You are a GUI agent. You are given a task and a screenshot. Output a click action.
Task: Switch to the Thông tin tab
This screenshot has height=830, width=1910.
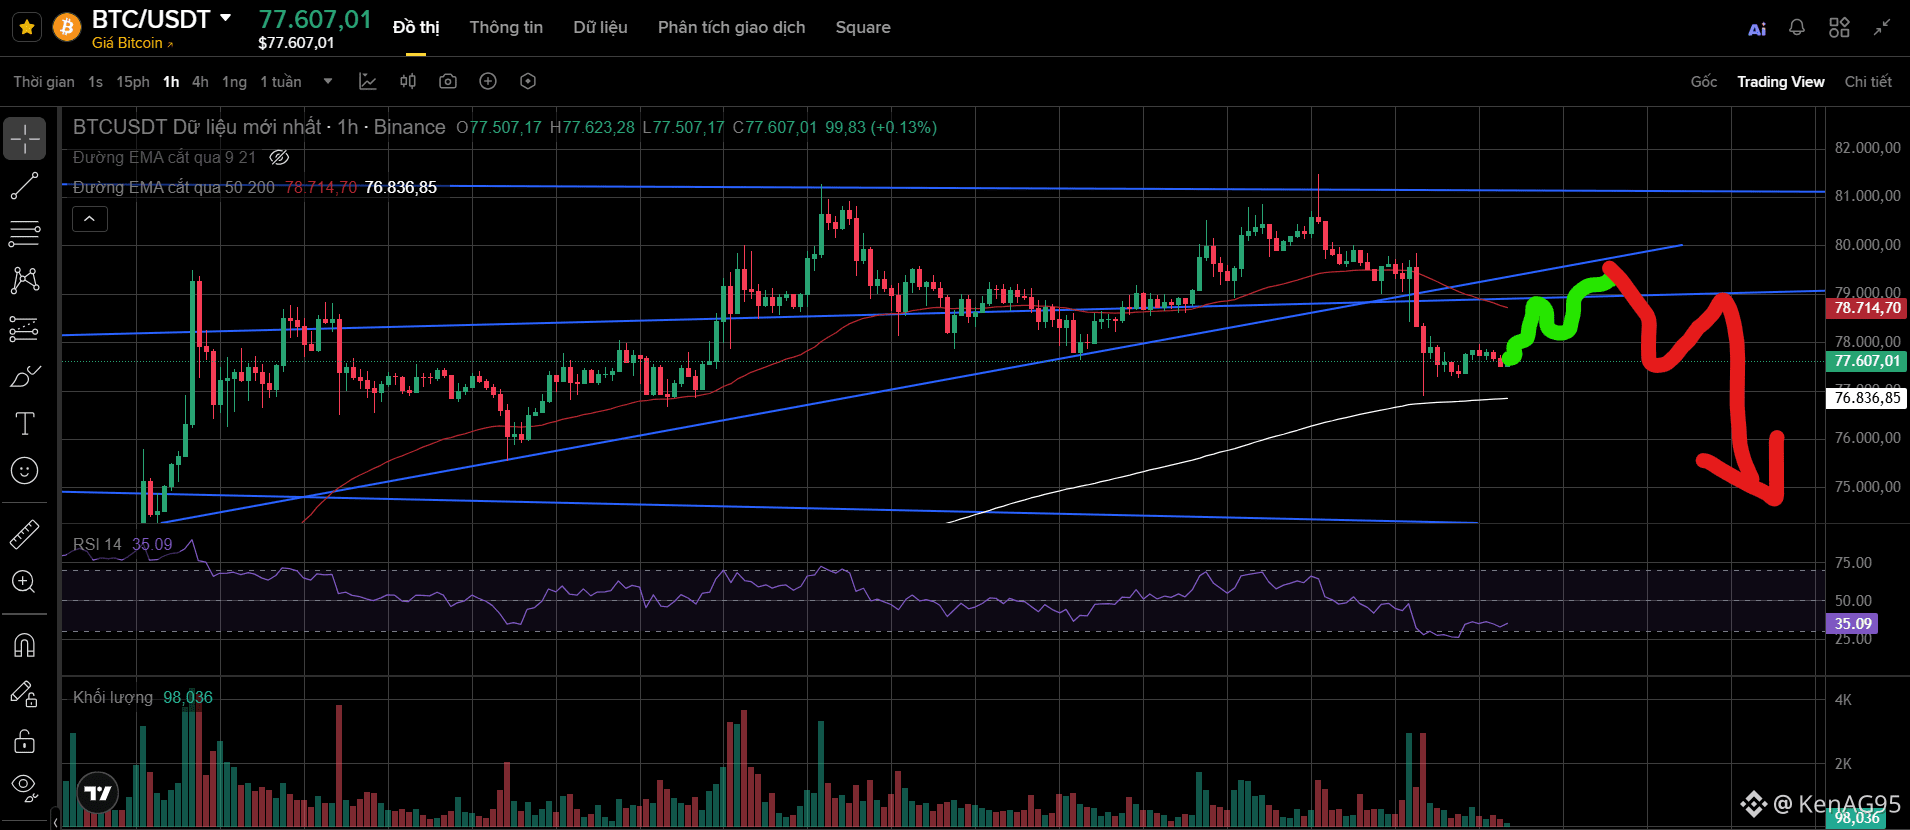506,27
